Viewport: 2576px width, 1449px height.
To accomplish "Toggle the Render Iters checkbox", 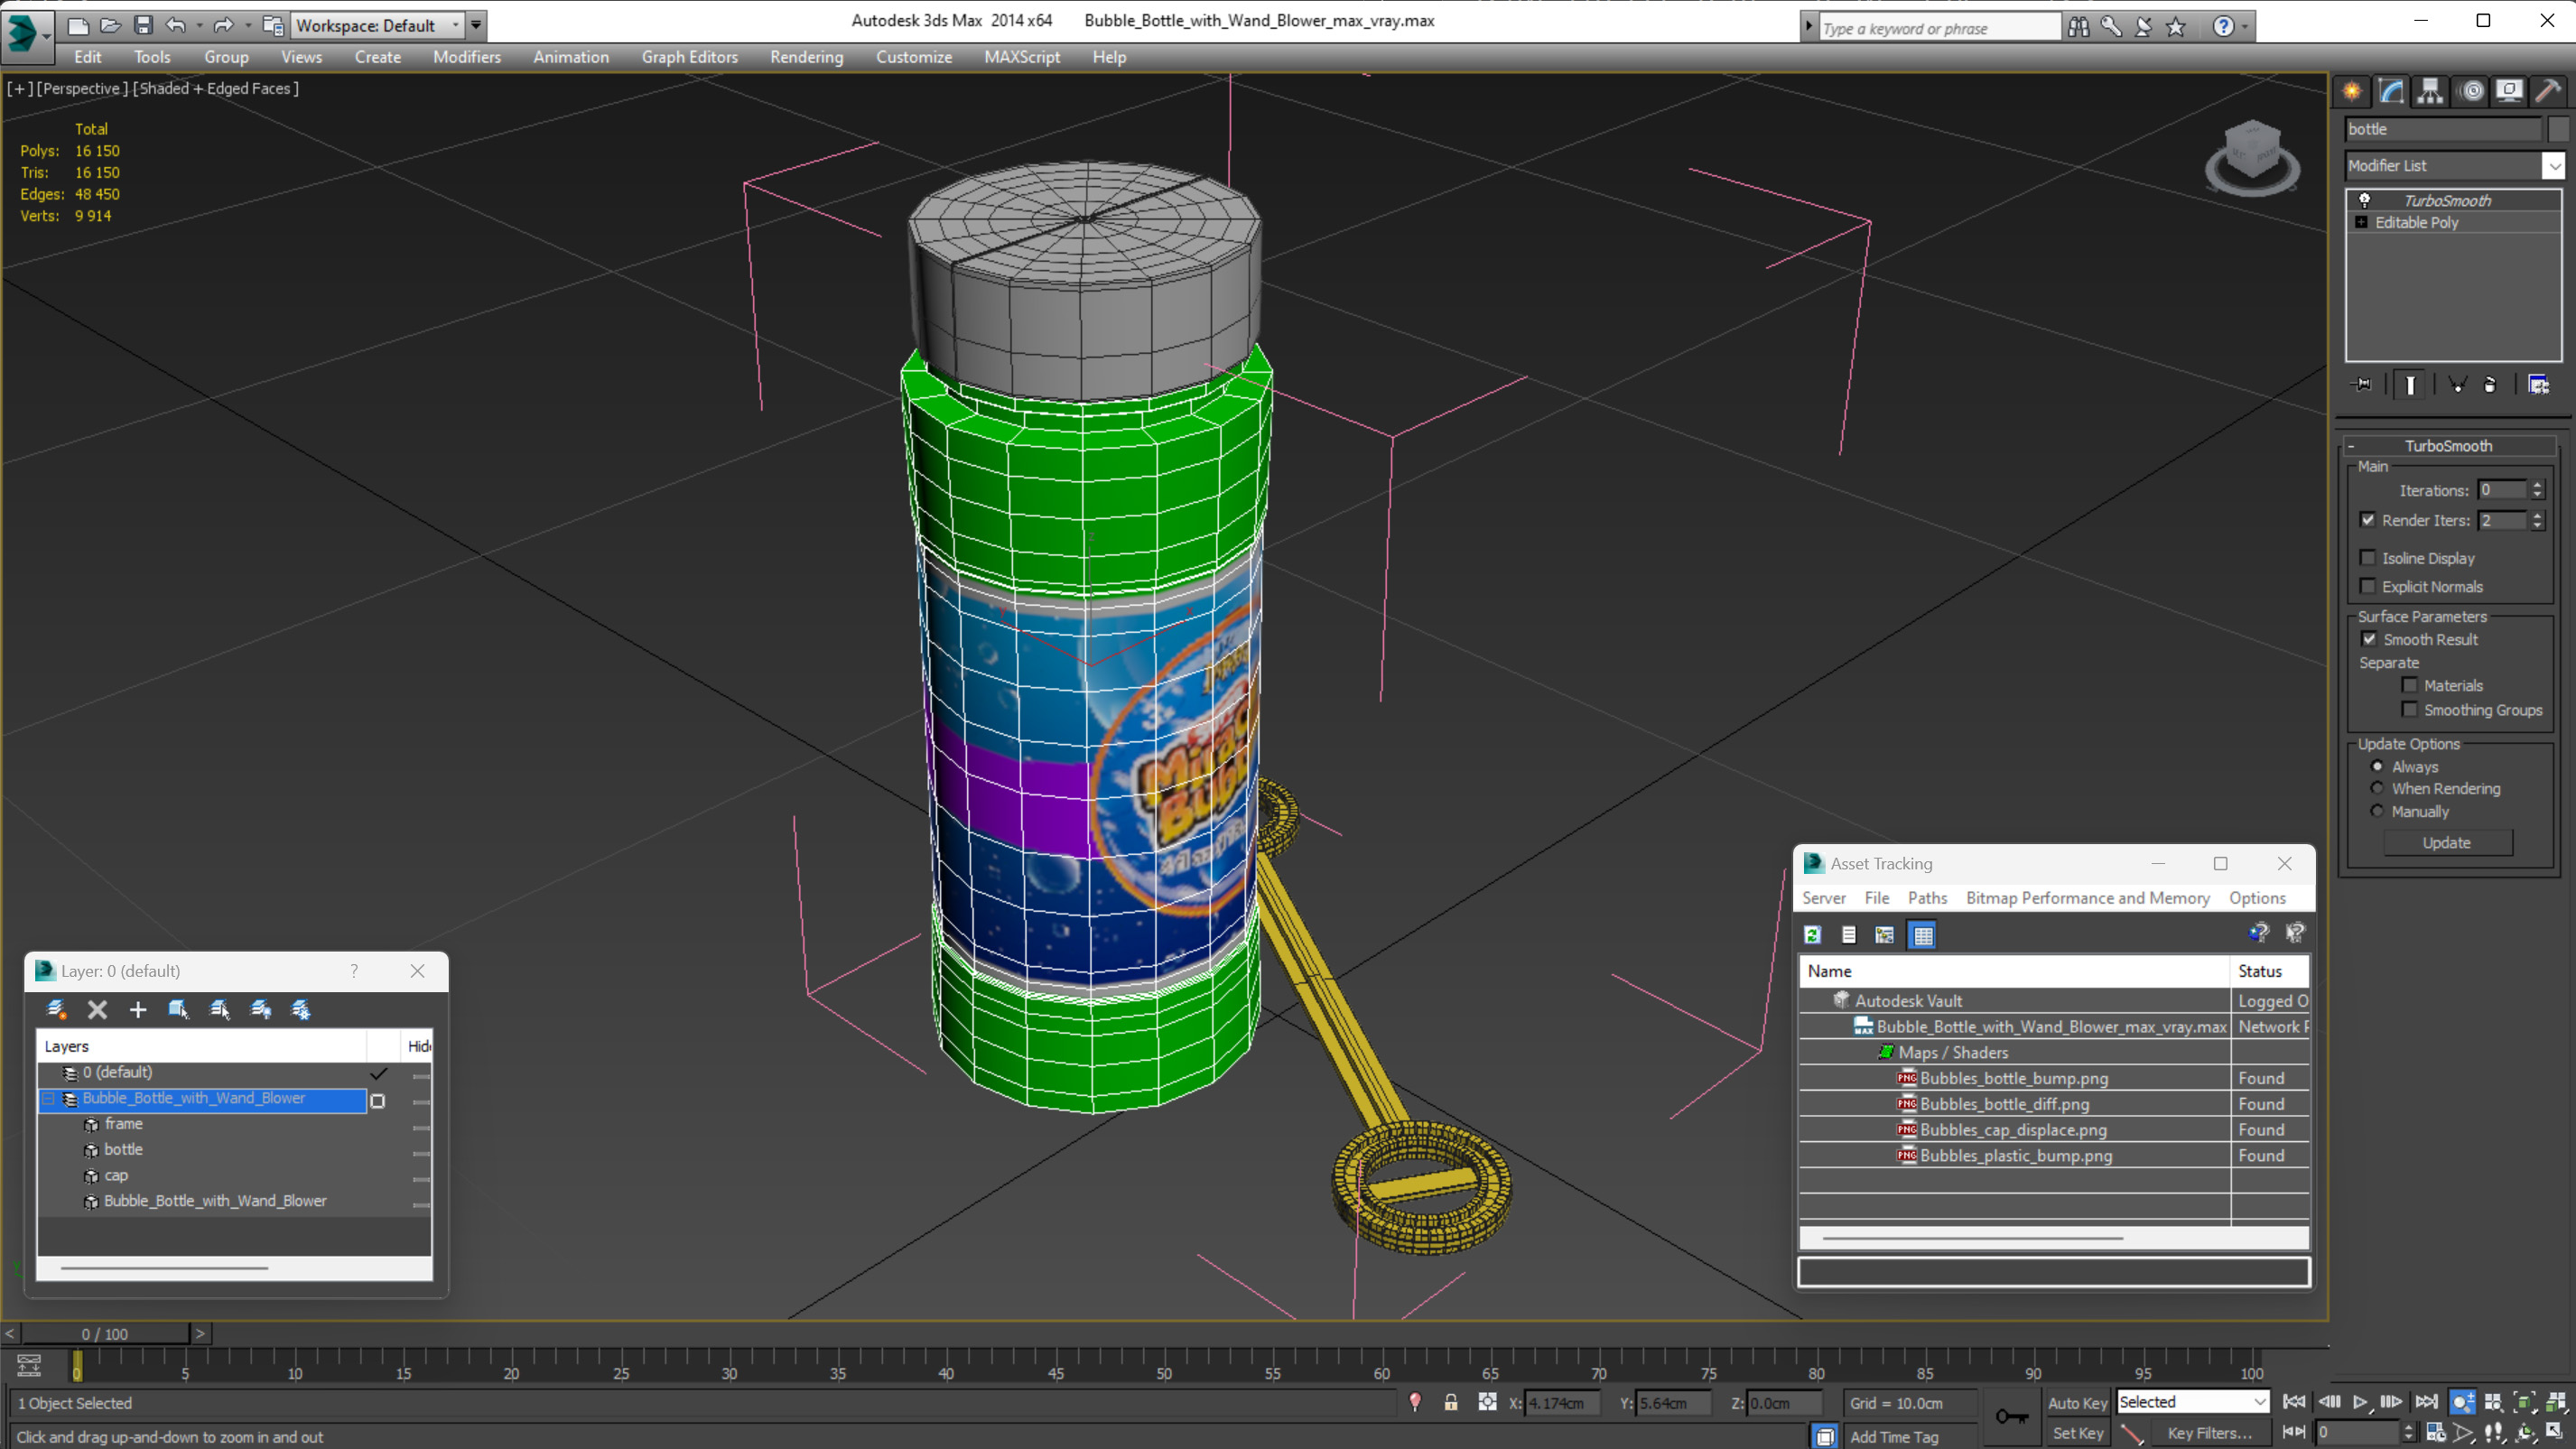I will (2368, 520).
